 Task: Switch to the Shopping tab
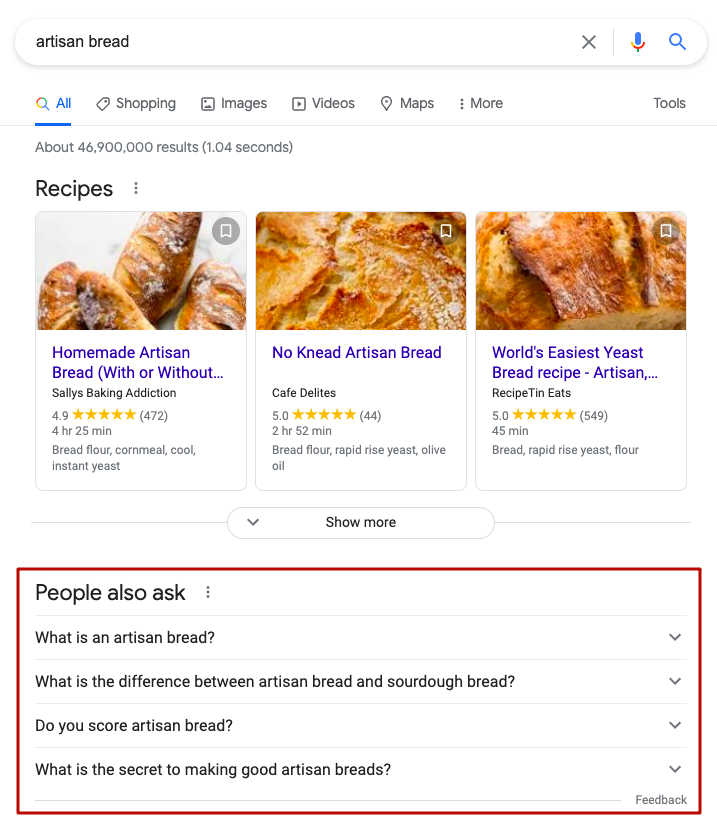point(136,103)
